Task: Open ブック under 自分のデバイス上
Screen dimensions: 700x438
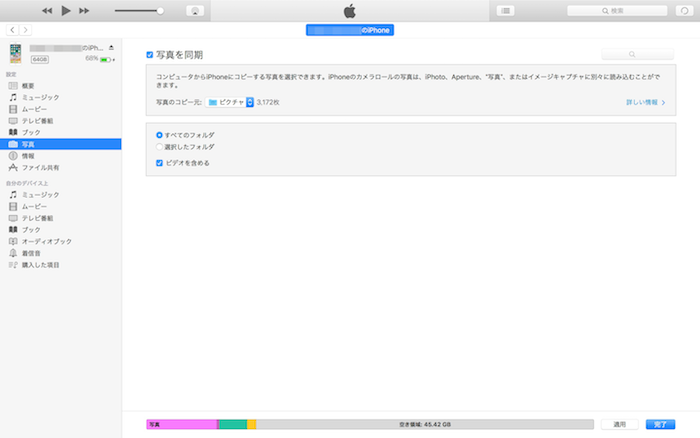Action: [61, 229]
